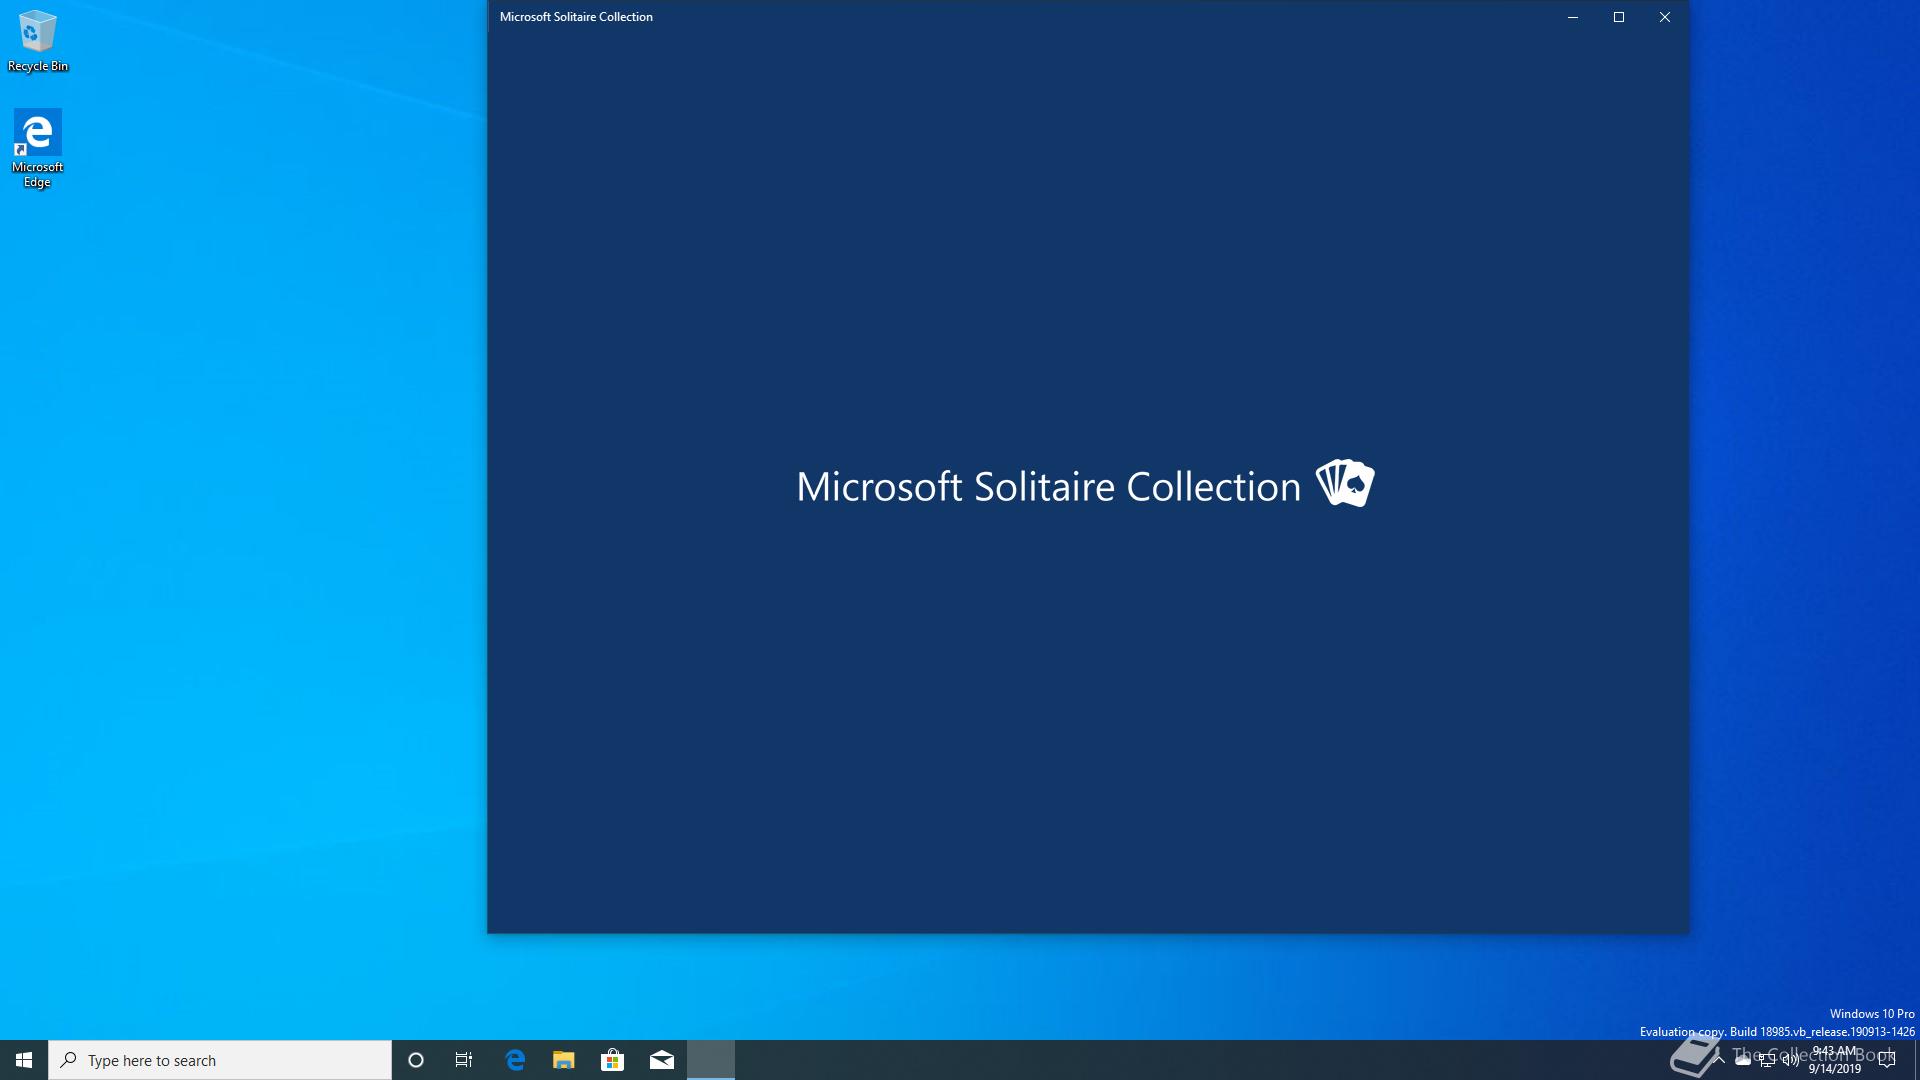Maximize the Solitaire Collection window
Screen dimensions: 1920x1080
pos(1619,17)
